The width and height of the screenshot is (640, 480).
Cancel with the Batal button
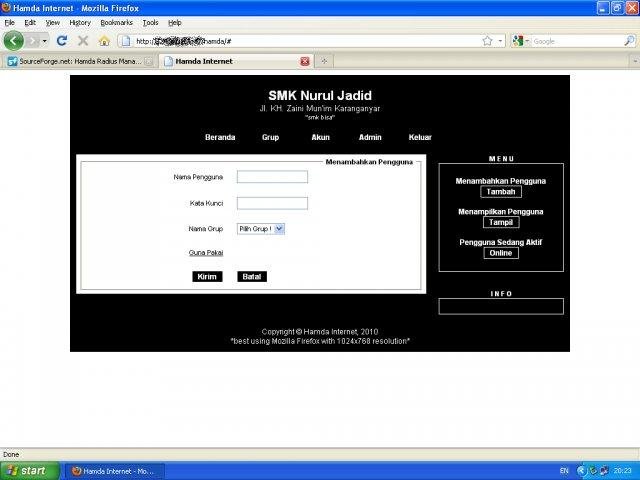252,277
